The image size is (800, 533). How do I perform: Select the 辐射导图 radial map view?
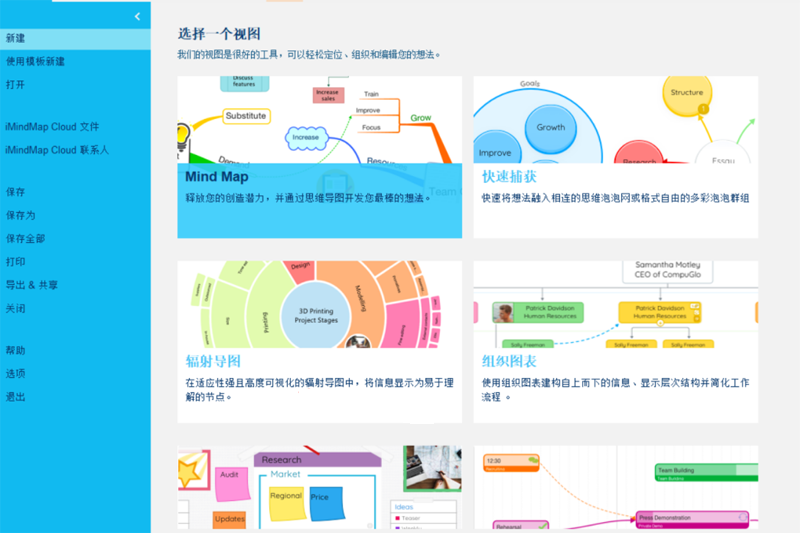click(319, 342)
